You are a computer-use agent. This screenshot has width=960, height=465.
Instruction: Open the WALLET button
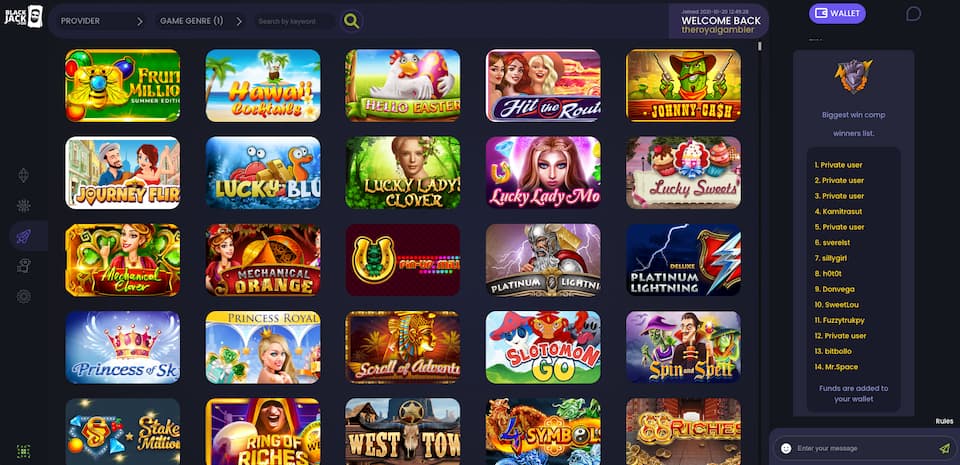[x=837, y=13]
